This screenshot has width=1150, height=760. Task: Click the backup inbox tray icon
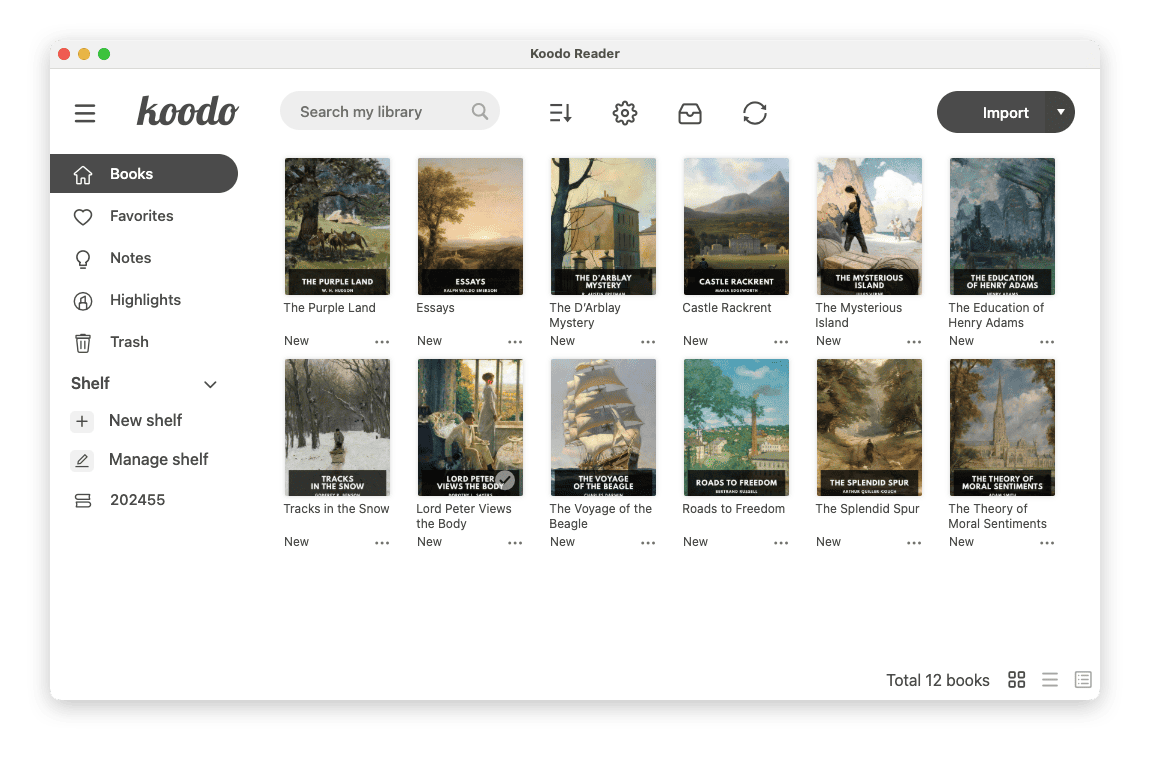click(690, 113)
